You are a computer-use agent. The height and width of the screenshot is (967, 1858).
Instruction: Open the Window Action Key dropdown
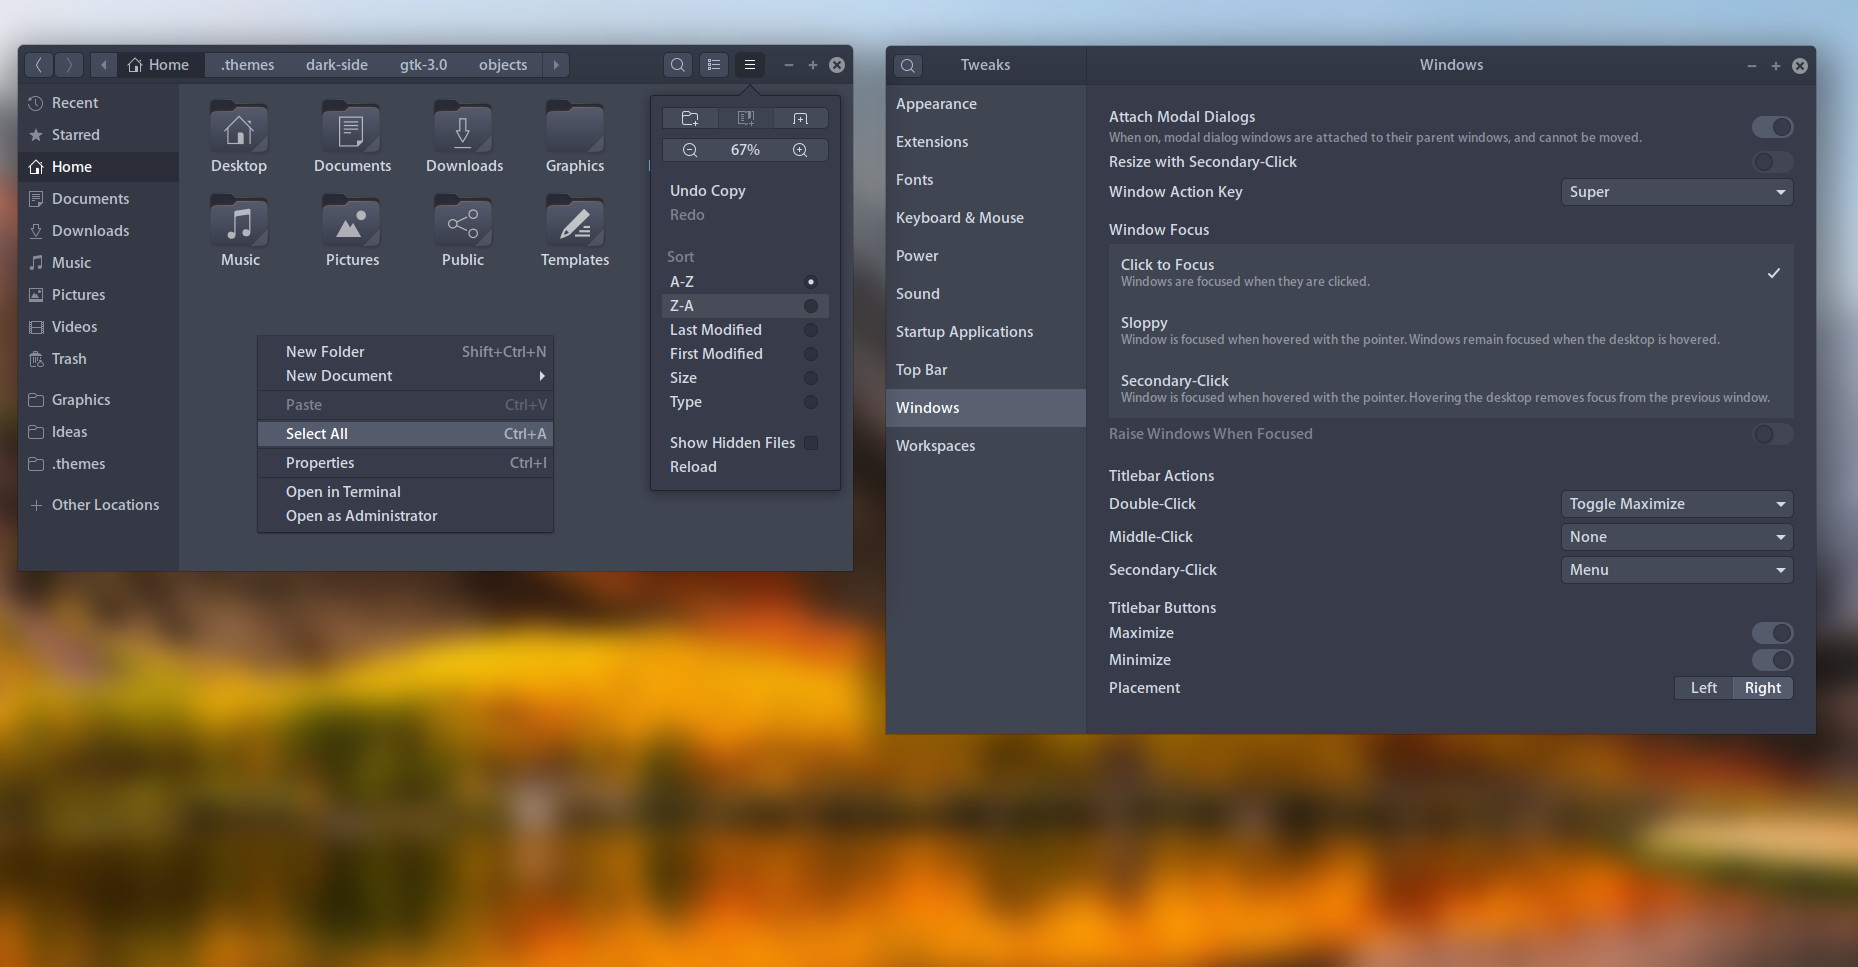[x=1677, y=192]
